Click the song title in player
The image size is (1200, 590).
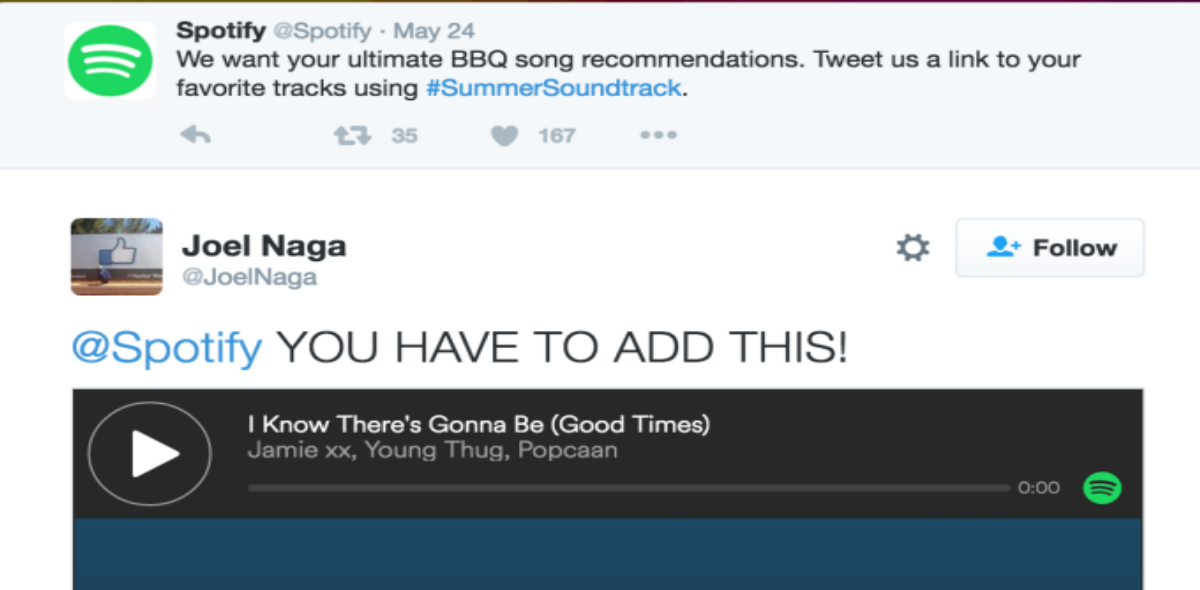478,424
